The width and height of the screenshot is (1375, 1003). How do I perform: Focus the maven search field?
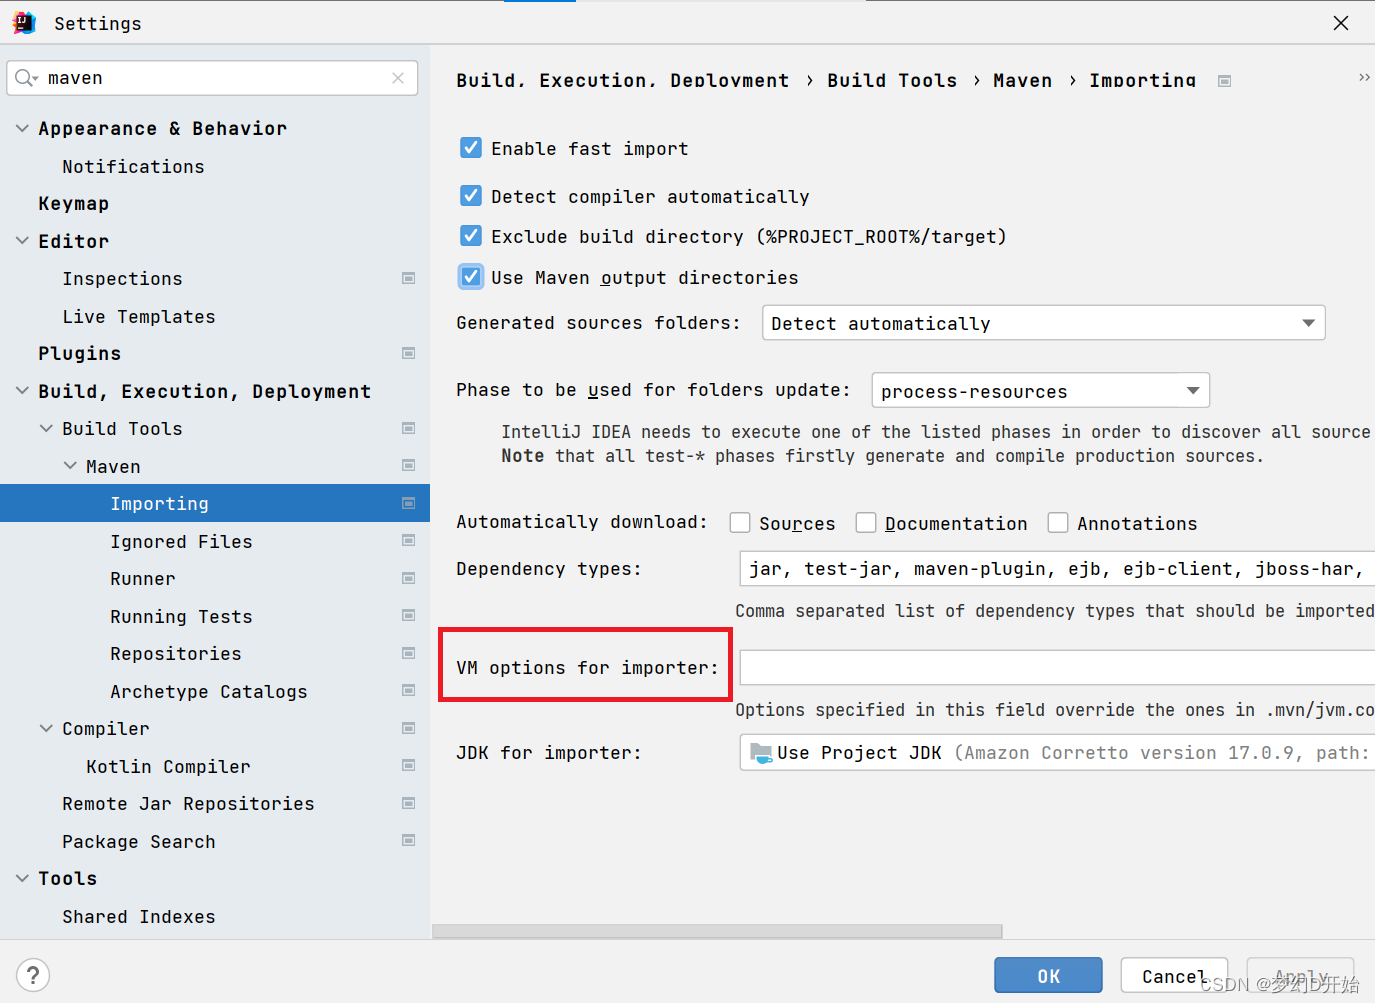[212, 78]
